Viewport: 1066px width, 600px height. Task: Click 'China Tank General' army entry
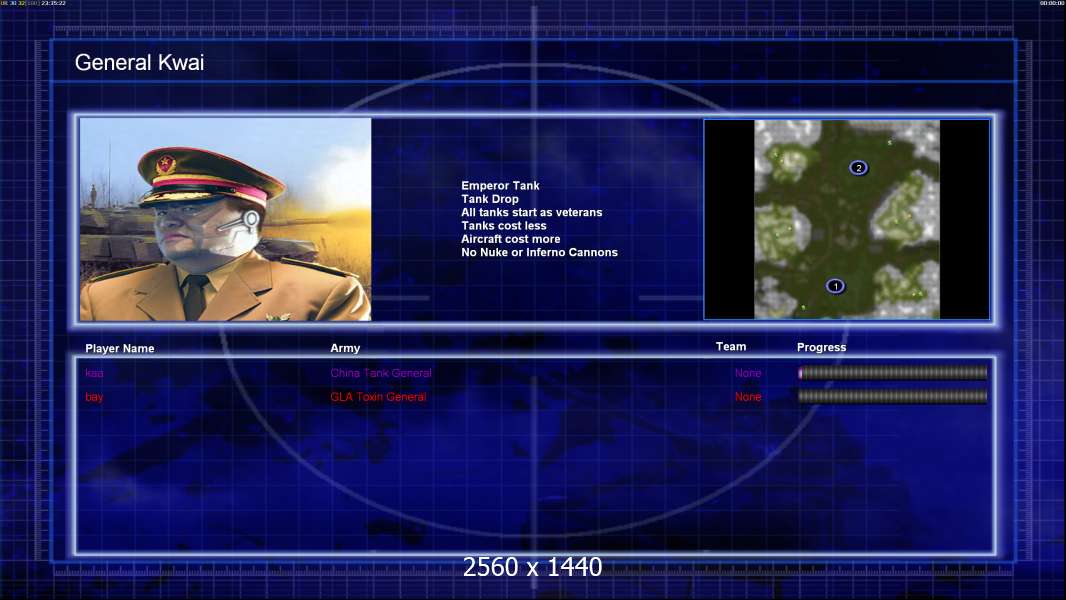tap(381, 373)
